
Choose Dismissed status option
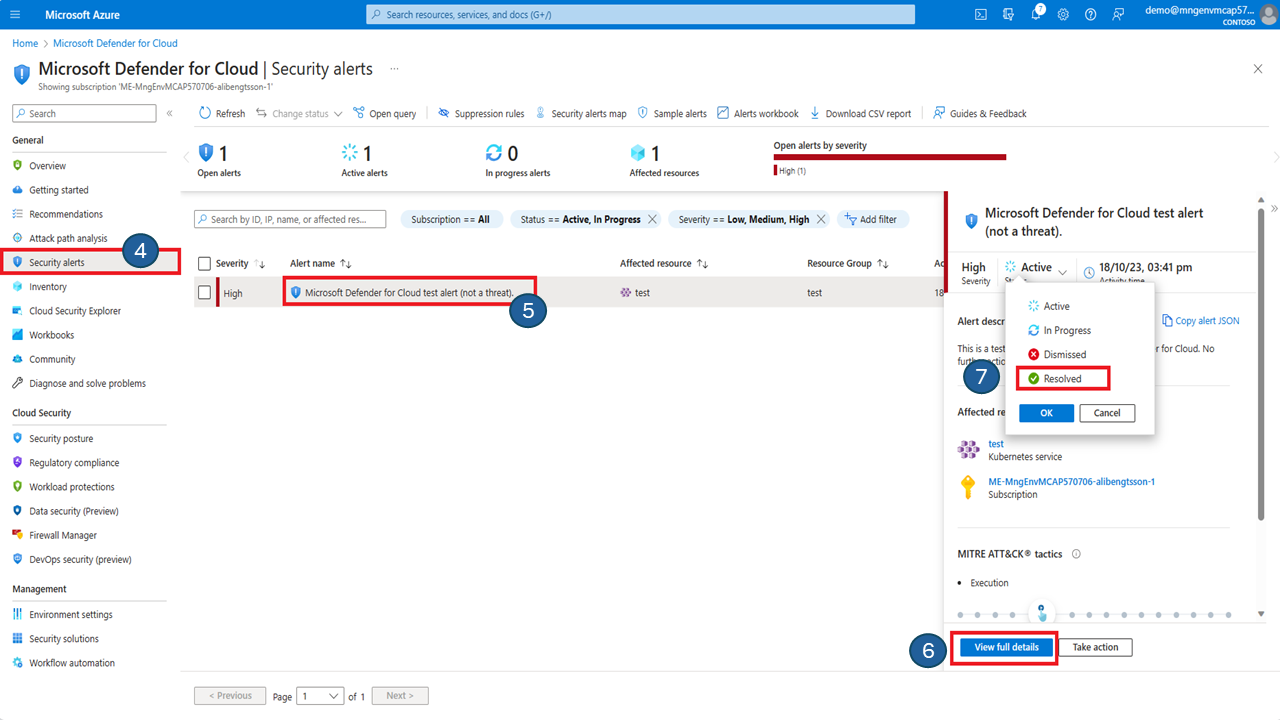click(x=1057, y=354)
